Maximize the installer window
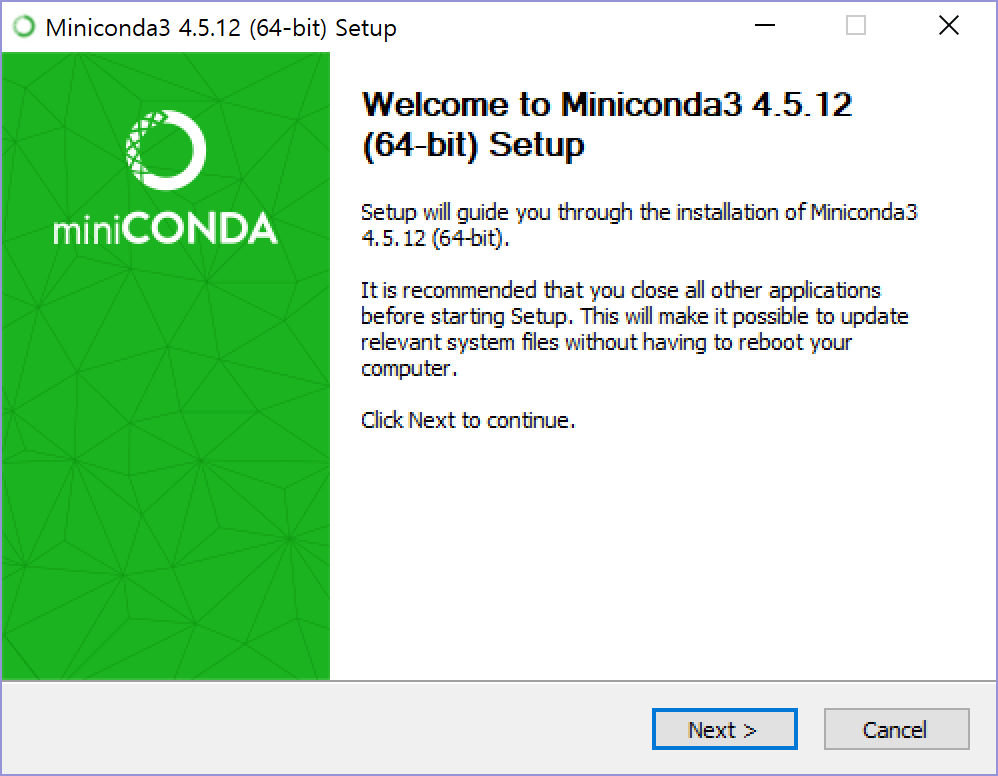998x776 pixels. (855, 26)
